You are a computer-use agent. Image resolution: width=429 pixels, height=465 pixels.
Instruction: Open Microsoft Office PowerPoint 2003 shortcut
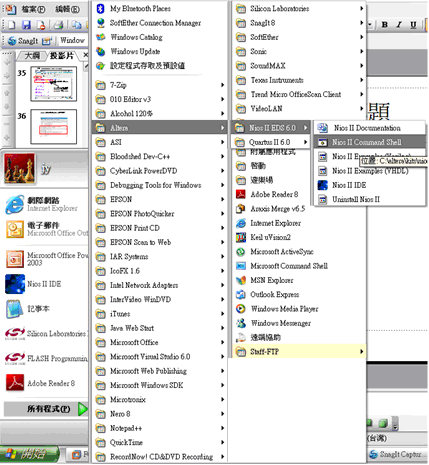point(46,259)
